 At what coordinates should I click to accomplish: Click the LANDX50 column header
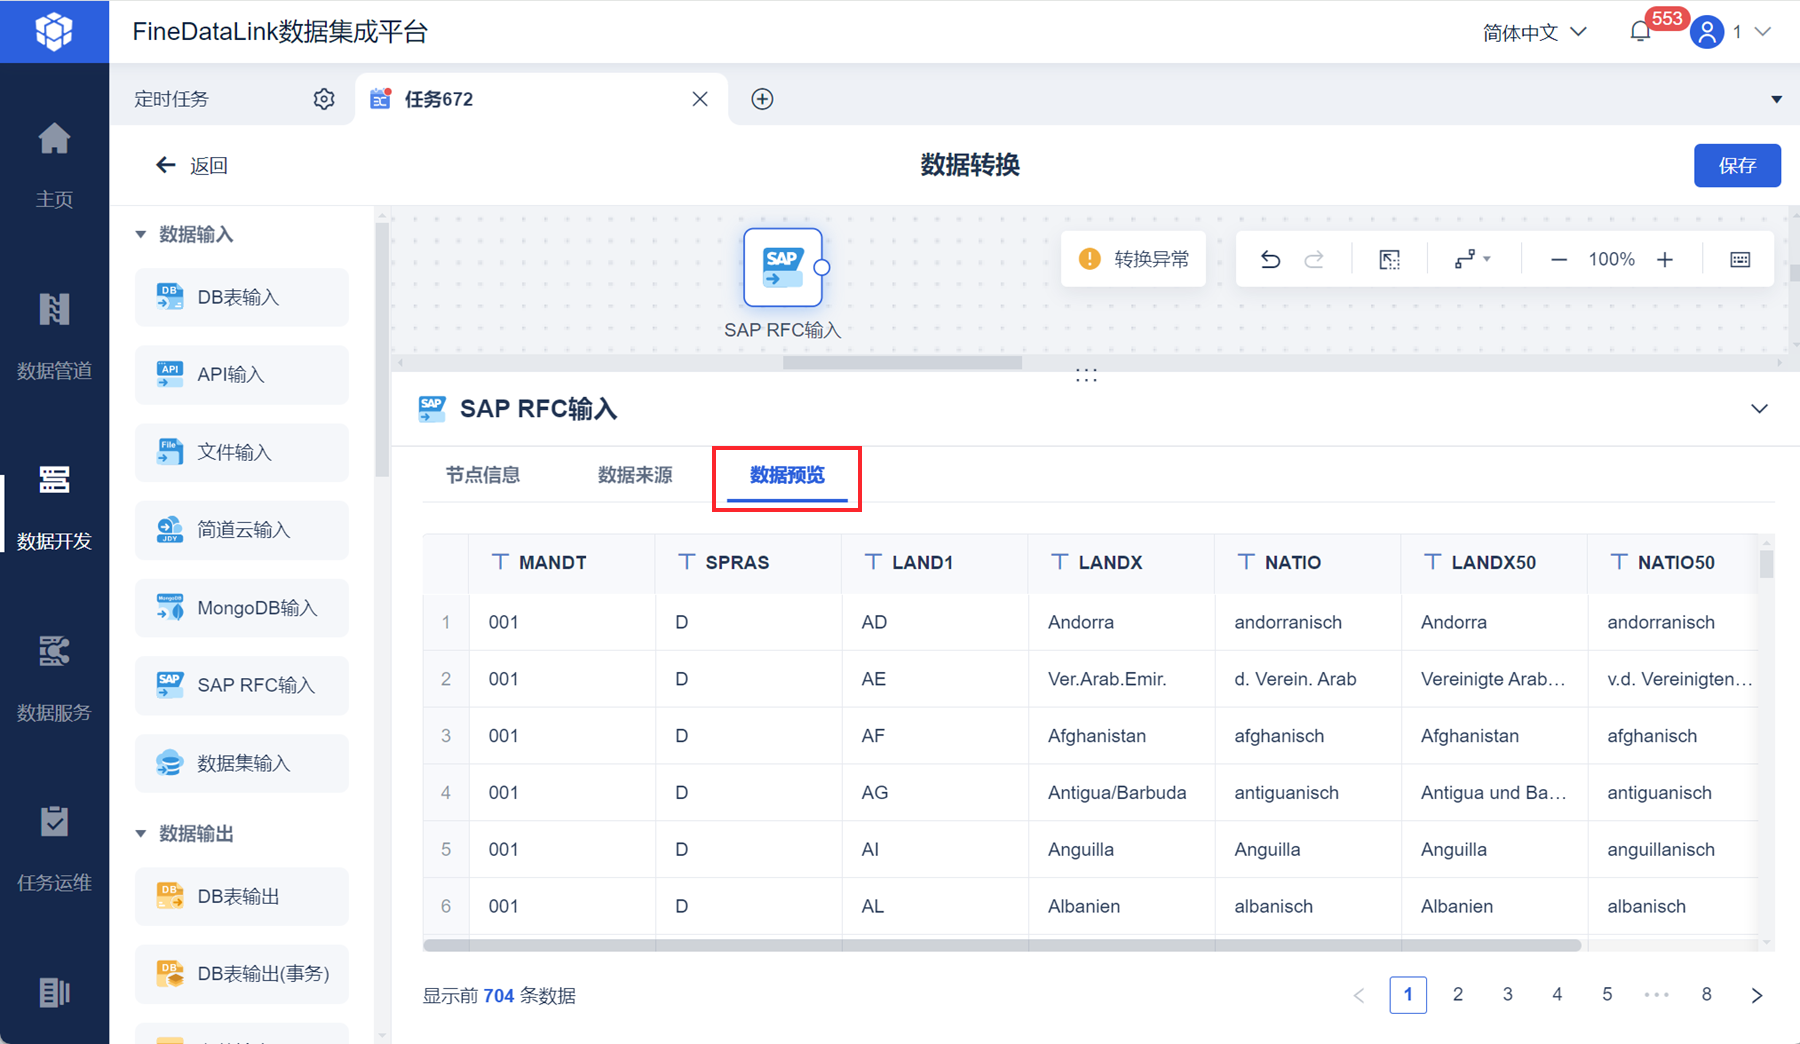(1494, 563)
